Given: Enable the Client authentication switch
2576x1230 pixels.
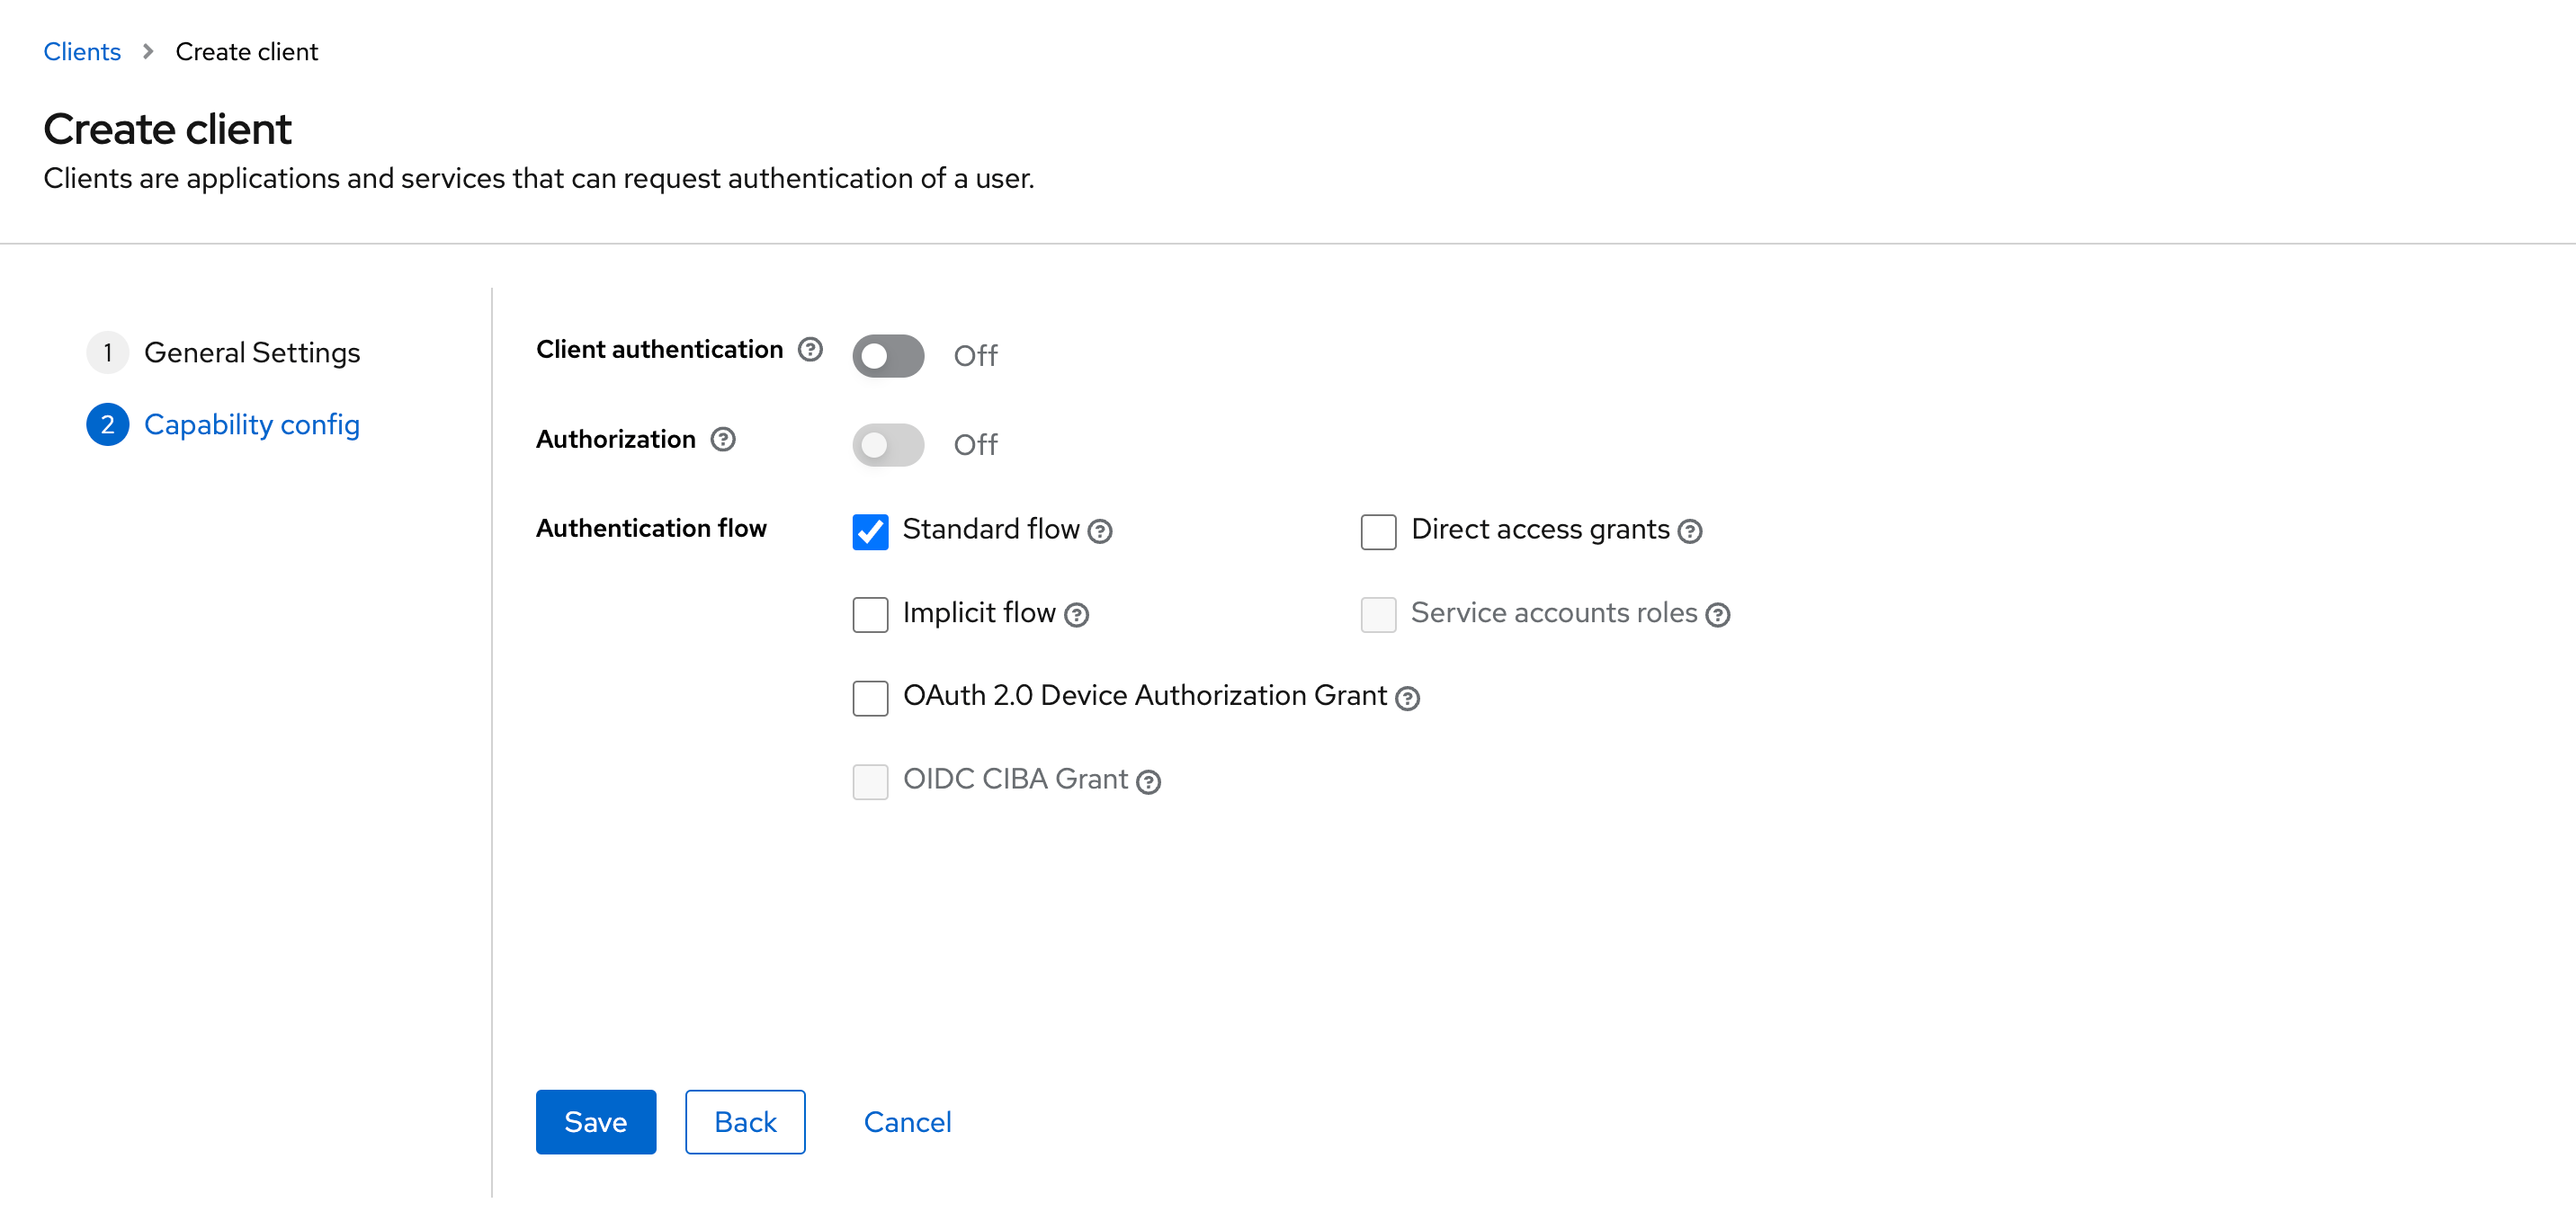Looking at the screenshot, I should (888, 356).
